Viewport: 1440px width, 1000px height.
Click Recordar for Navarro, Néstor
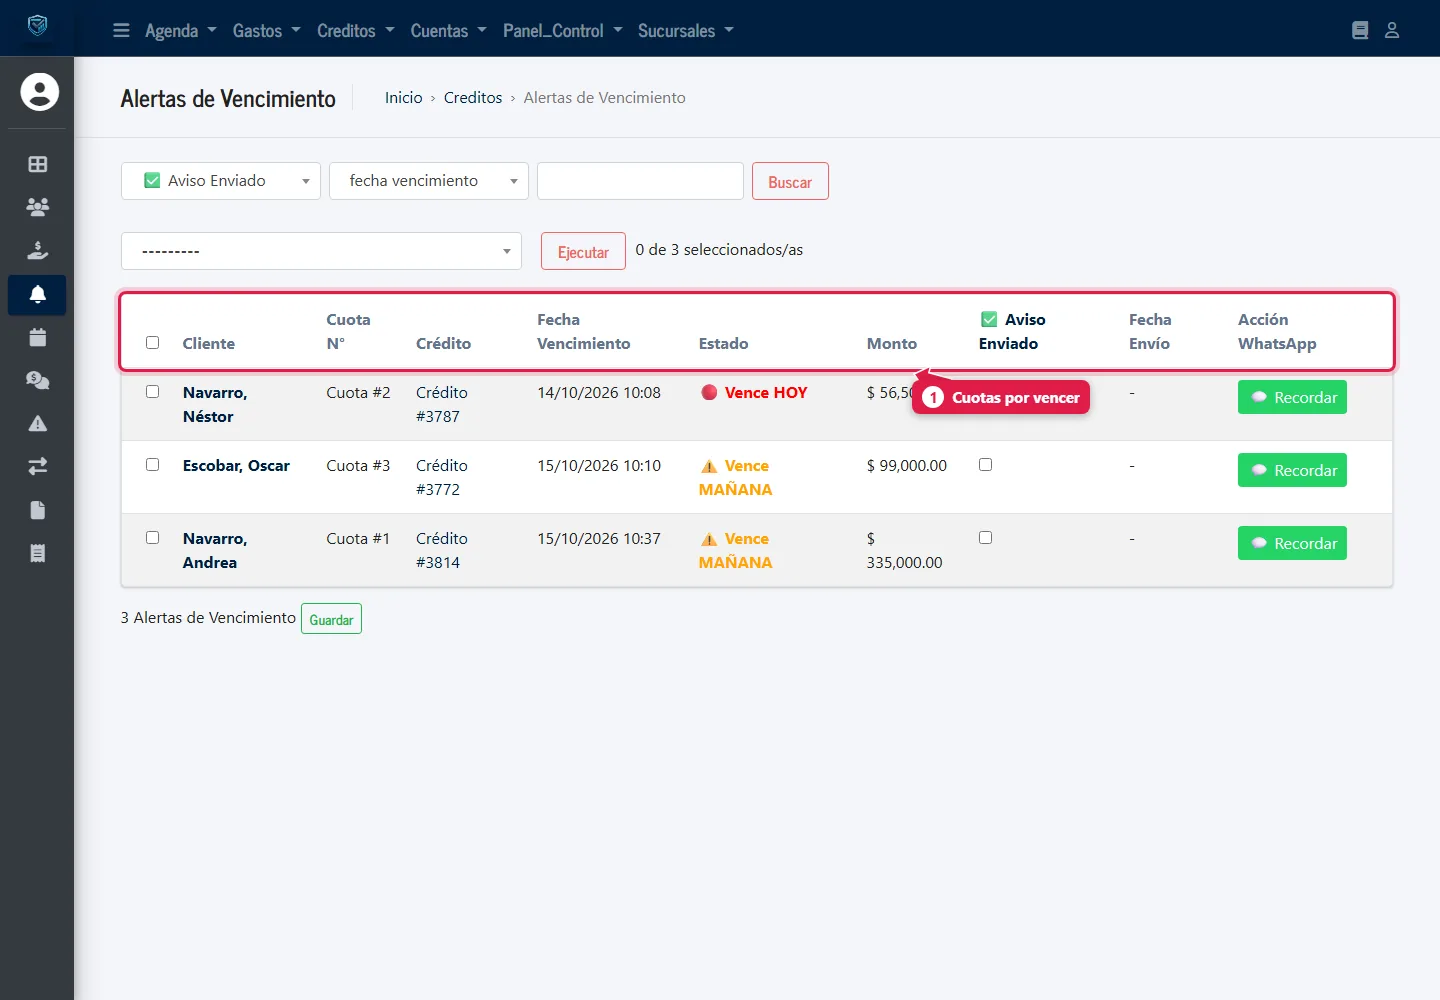[x=1292, y=397]
